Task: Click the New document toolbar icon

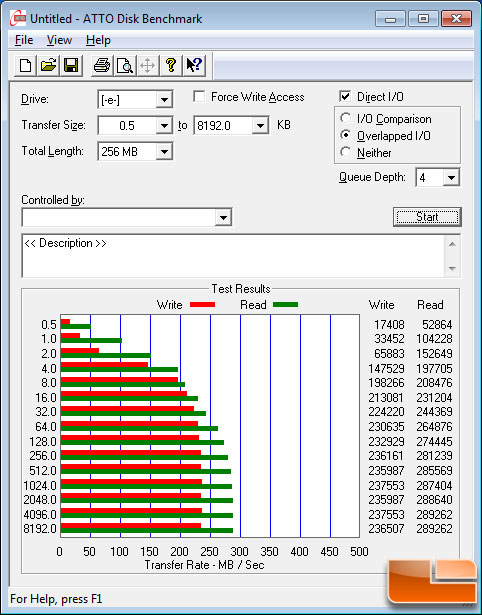Action: click(x=25, y=65)
